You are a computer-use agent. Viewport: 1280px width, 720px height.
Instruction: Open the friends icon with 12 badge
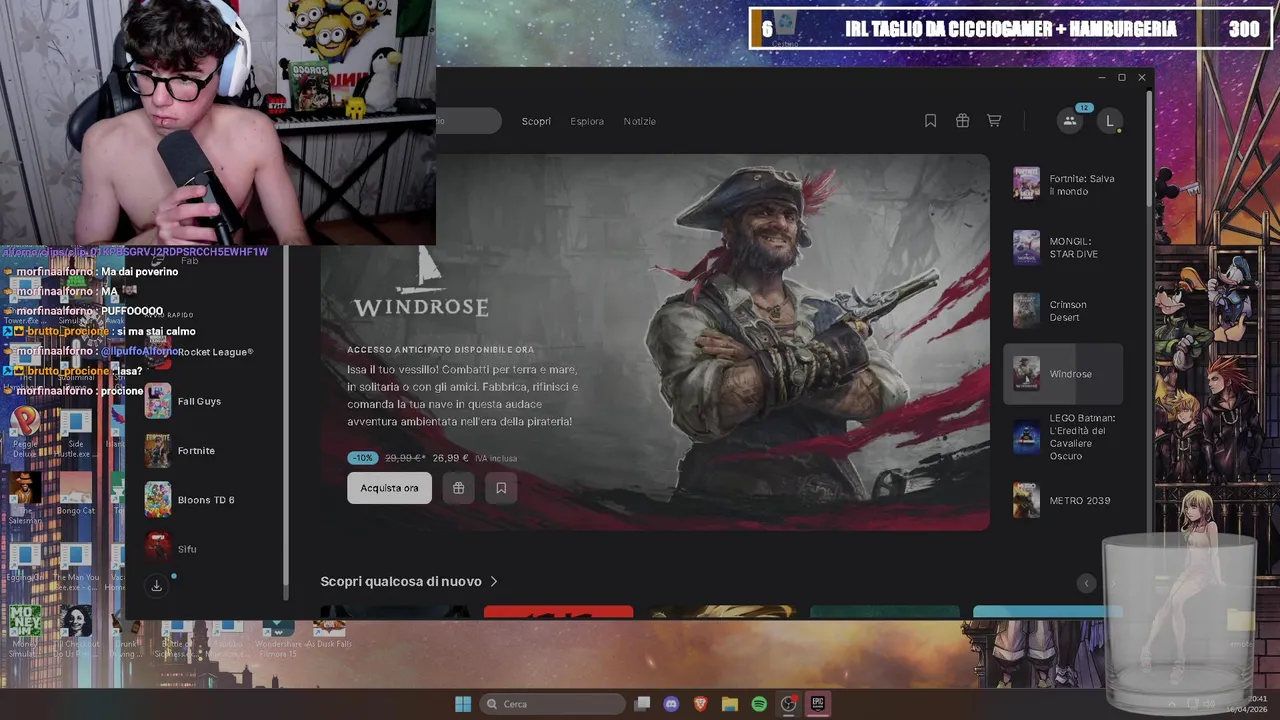click(1069, 121)
